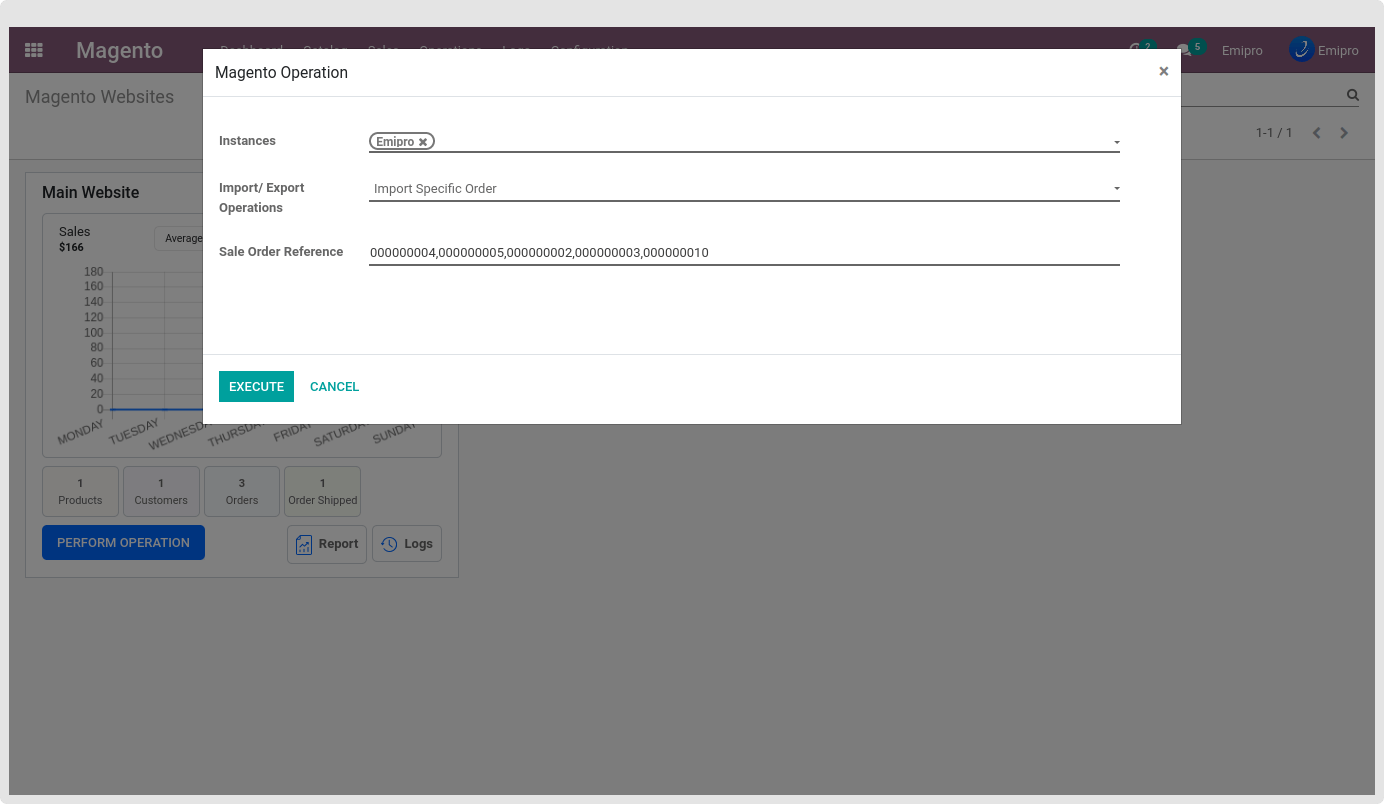Screen dimensions: 1384x804
Task: Open the Report button
Action: pos(327,544)
